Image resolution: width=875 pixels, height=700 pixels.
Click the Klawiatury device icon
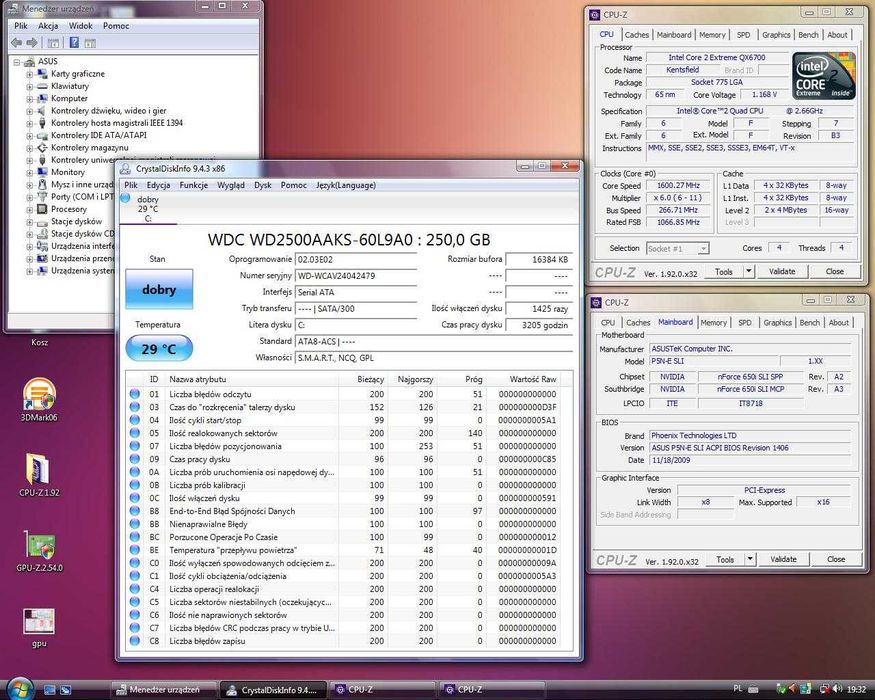click(42, 86)
